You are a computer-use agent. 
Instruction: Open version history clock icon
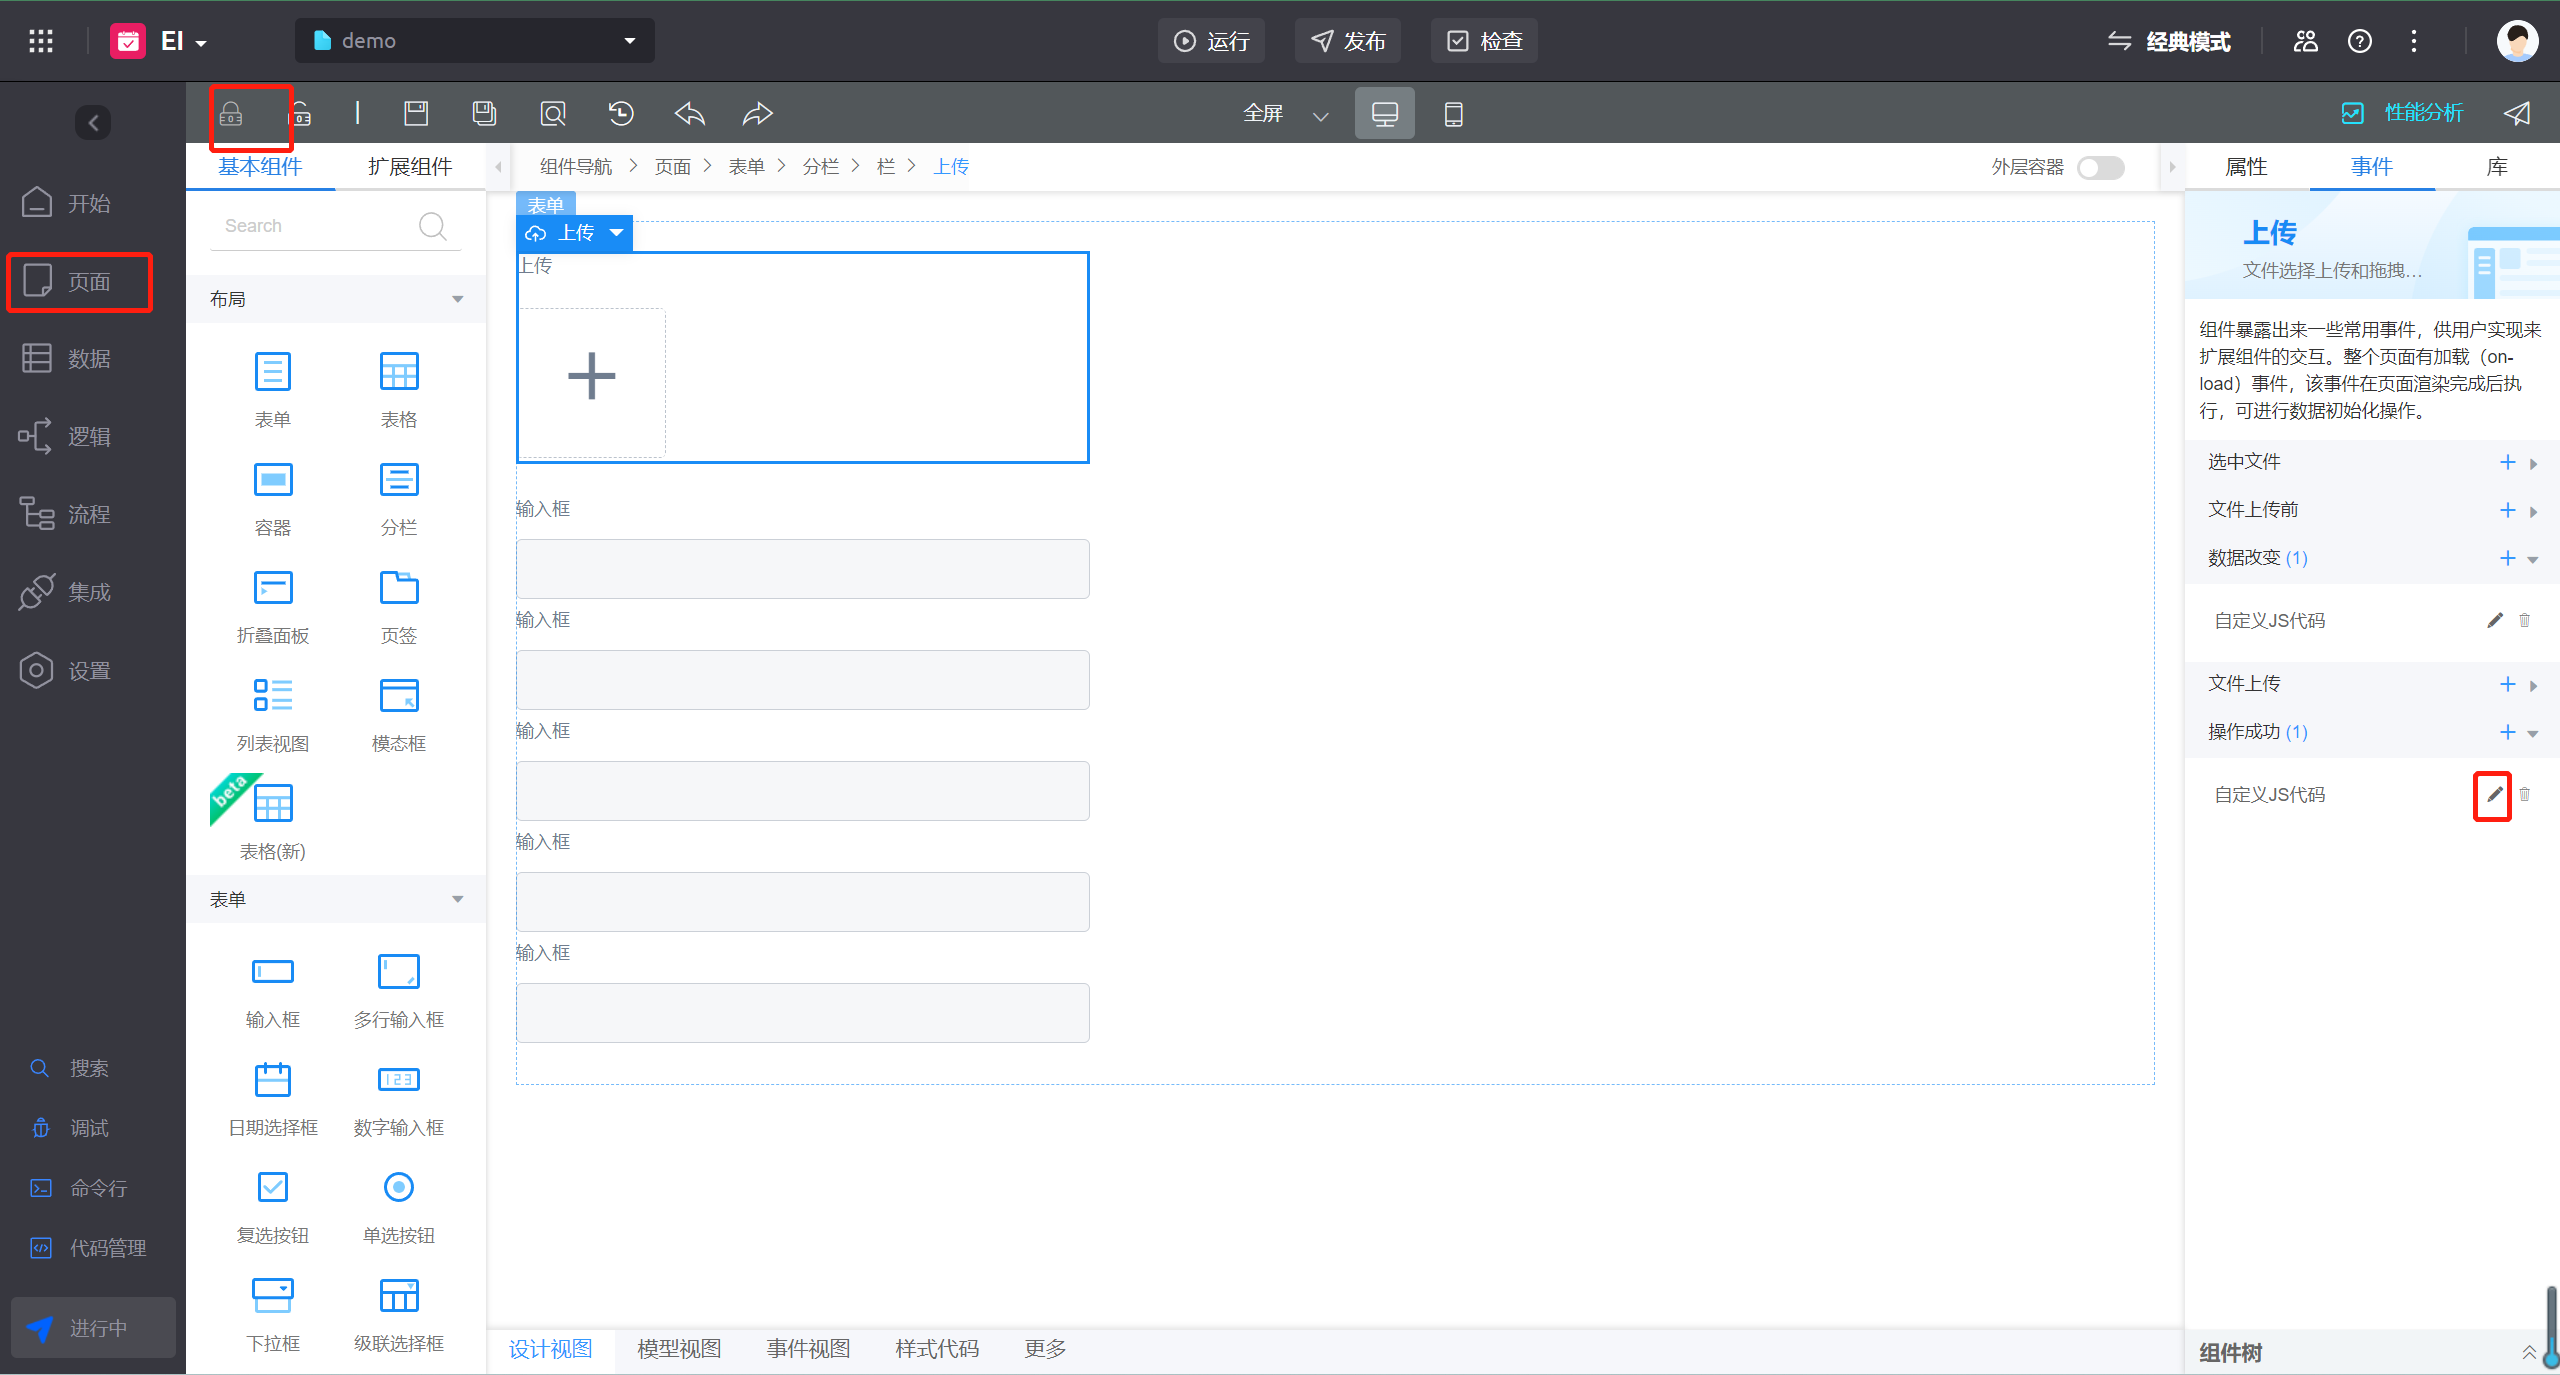621,114
